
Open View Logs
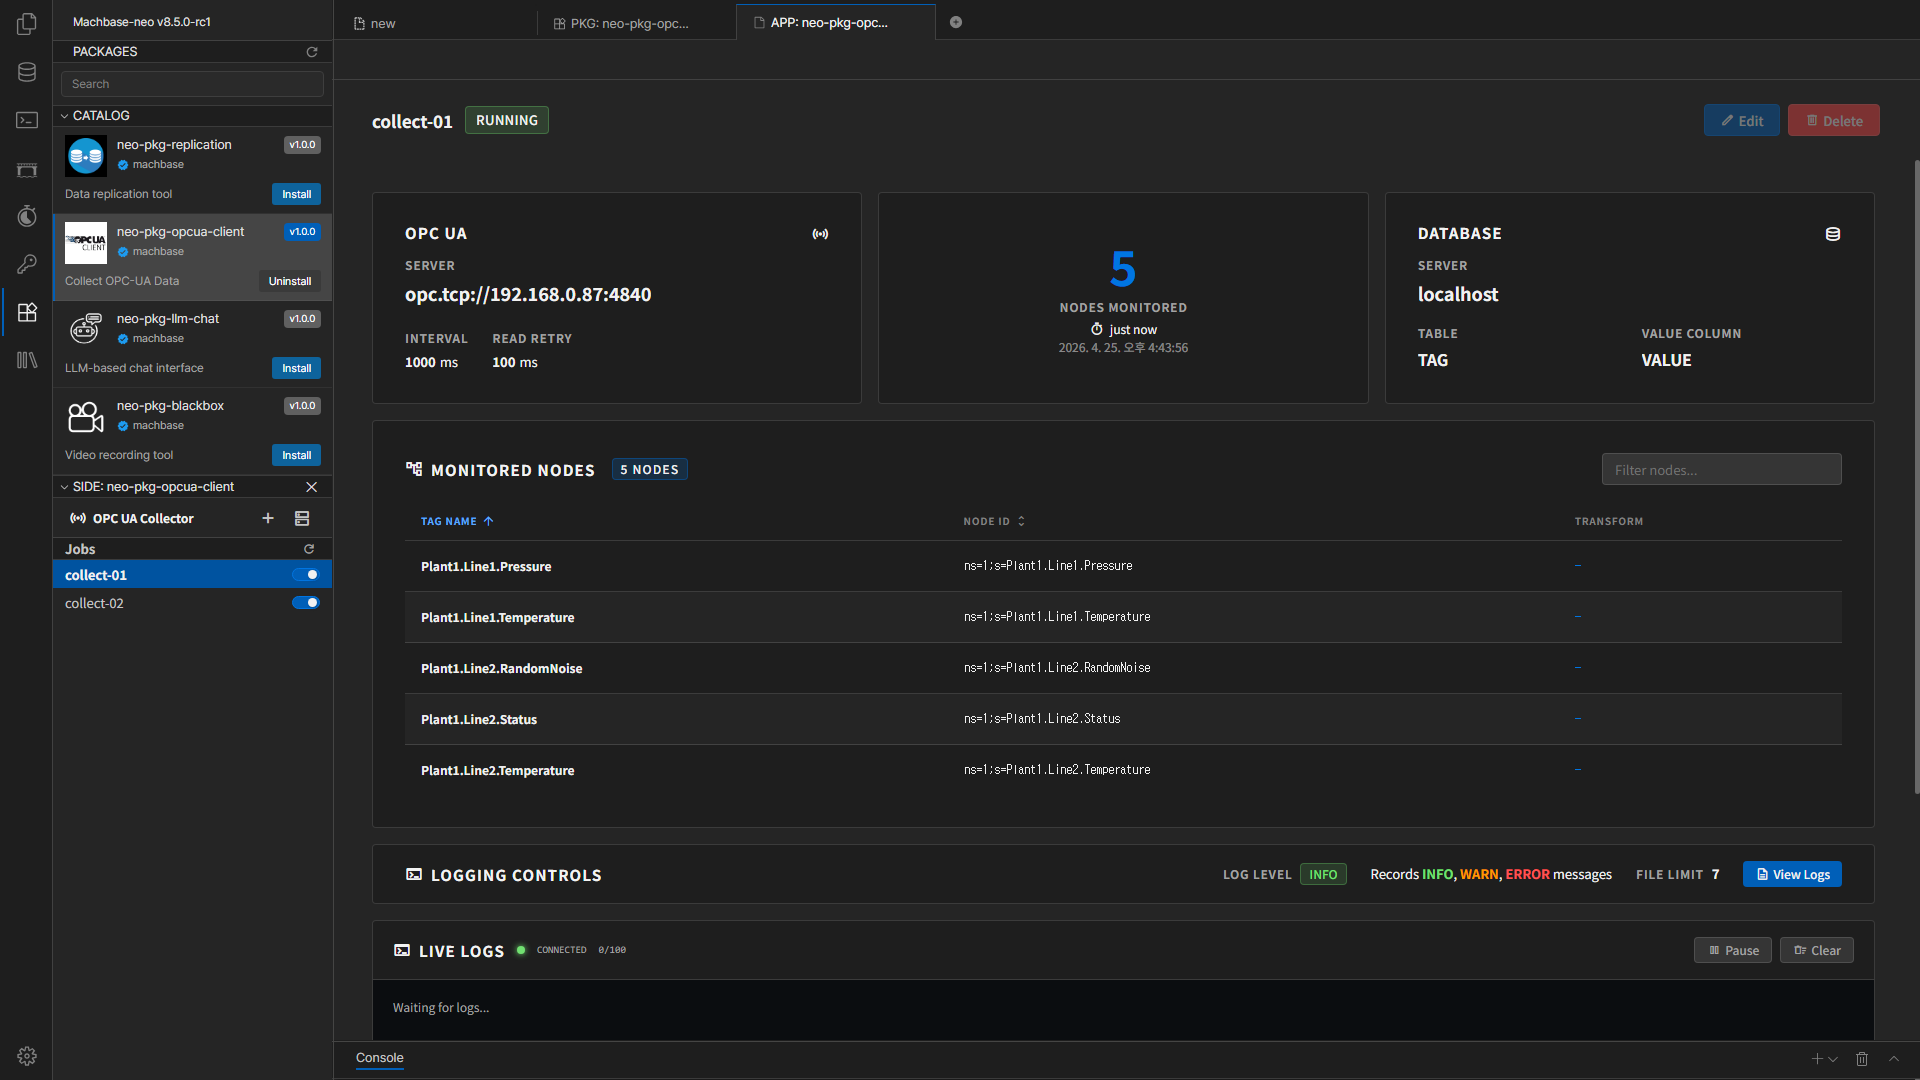[x=1792, y=874]
